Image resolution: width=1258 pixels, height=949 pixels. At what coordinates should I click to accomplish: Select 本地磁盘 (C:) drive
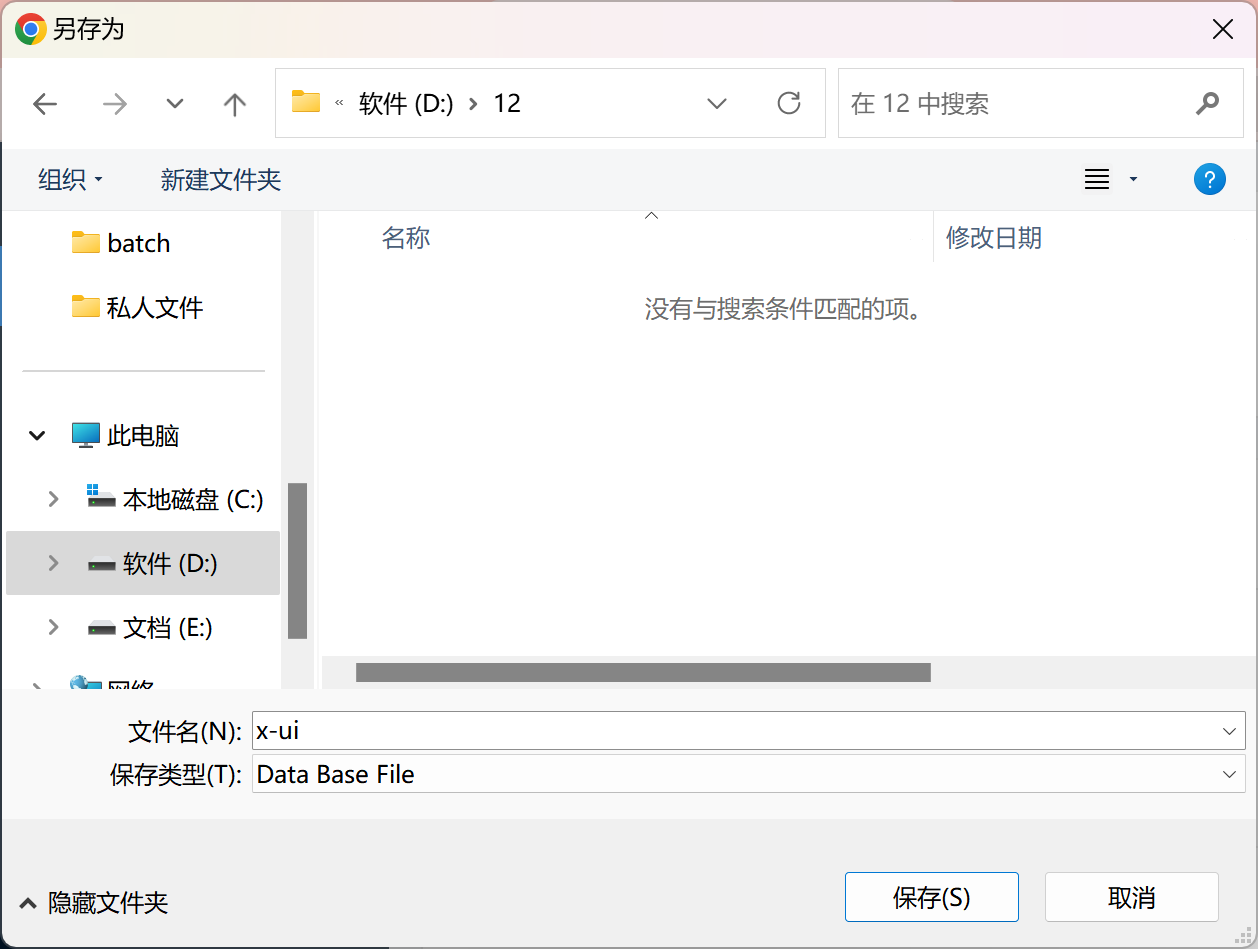[175, 500]
